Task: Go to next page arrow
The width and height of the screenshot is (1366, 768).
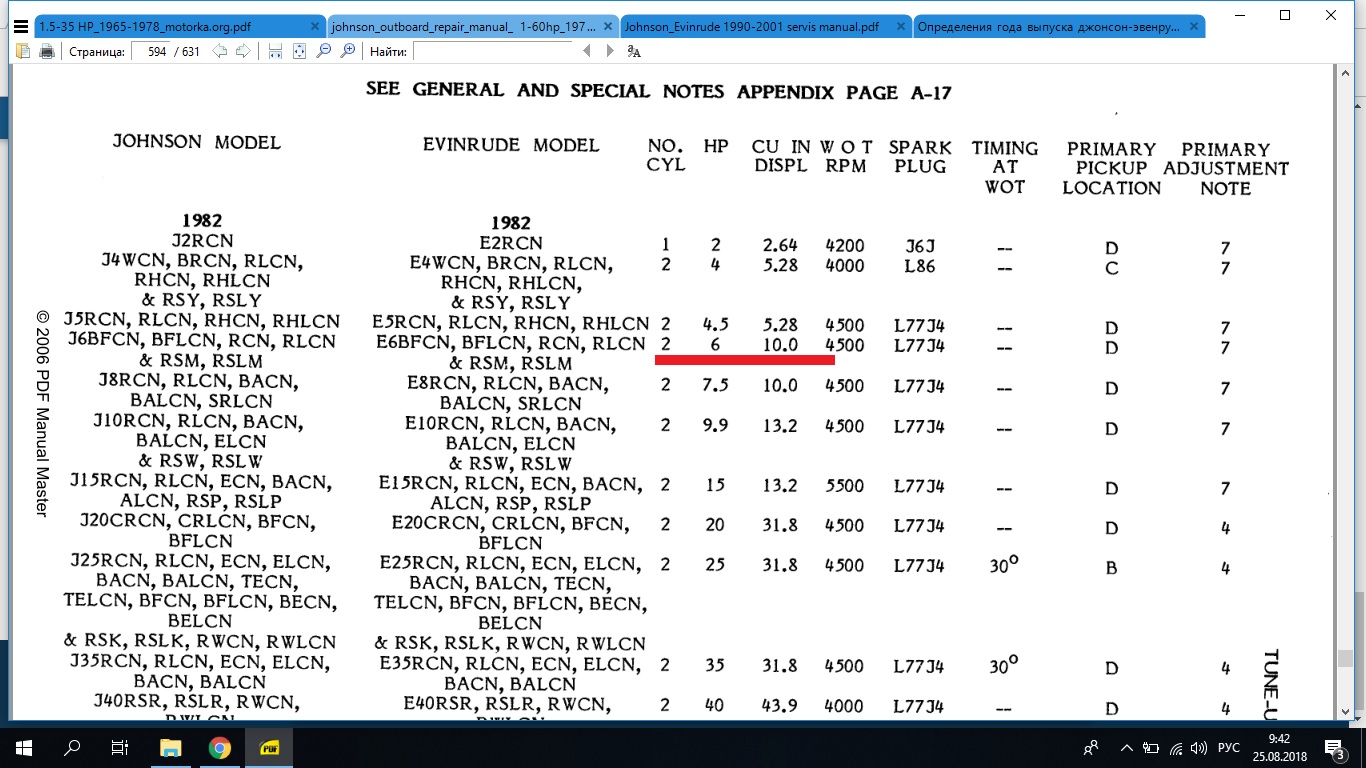Action: pyautogui.click(x=242, y=51)
